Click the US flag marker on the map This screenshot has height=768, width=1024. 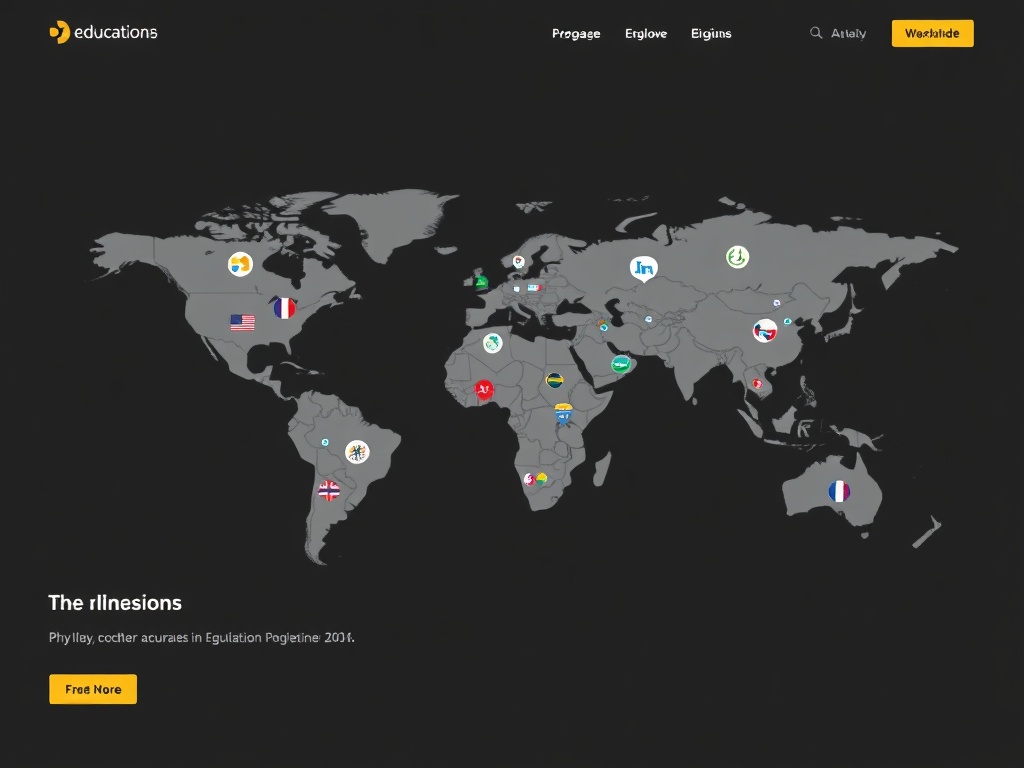pyautogui.click(x=242, y=322)
